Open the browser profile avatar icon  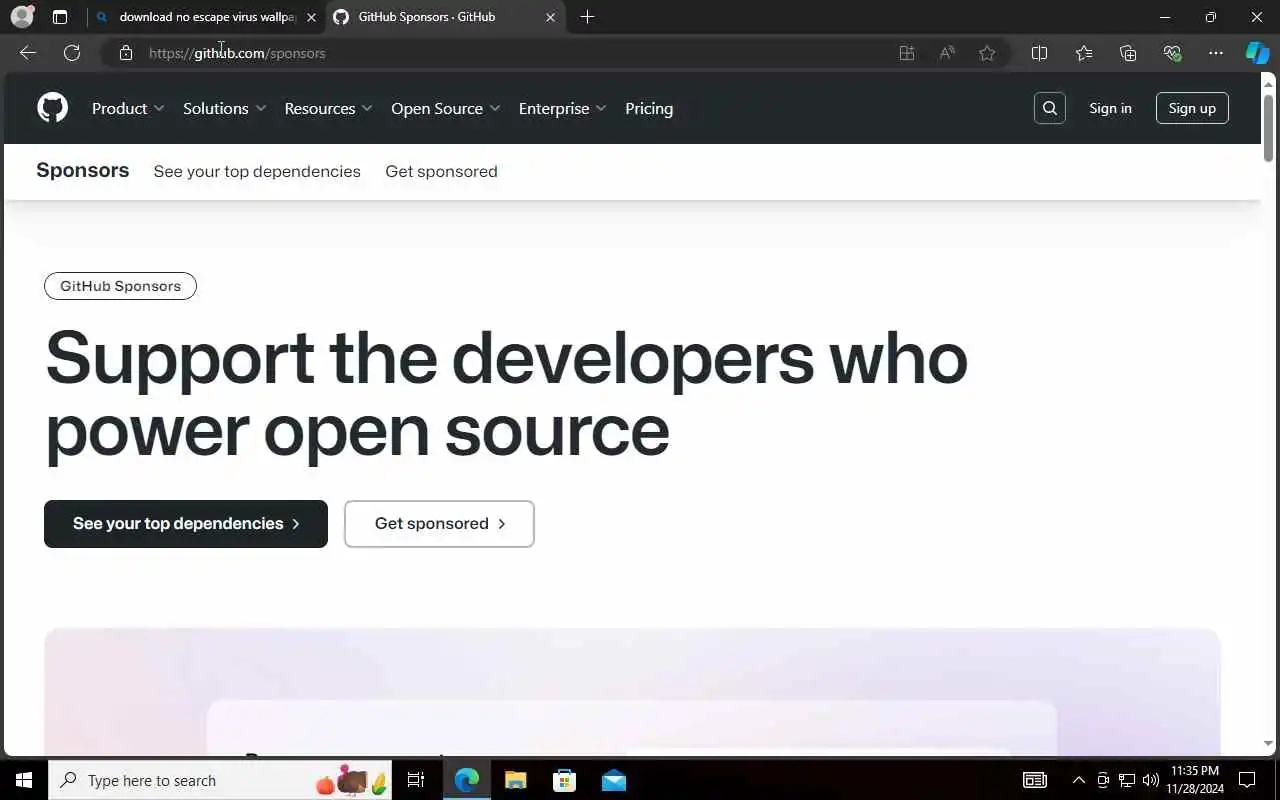pyautogui.click(x=22, y=17)
